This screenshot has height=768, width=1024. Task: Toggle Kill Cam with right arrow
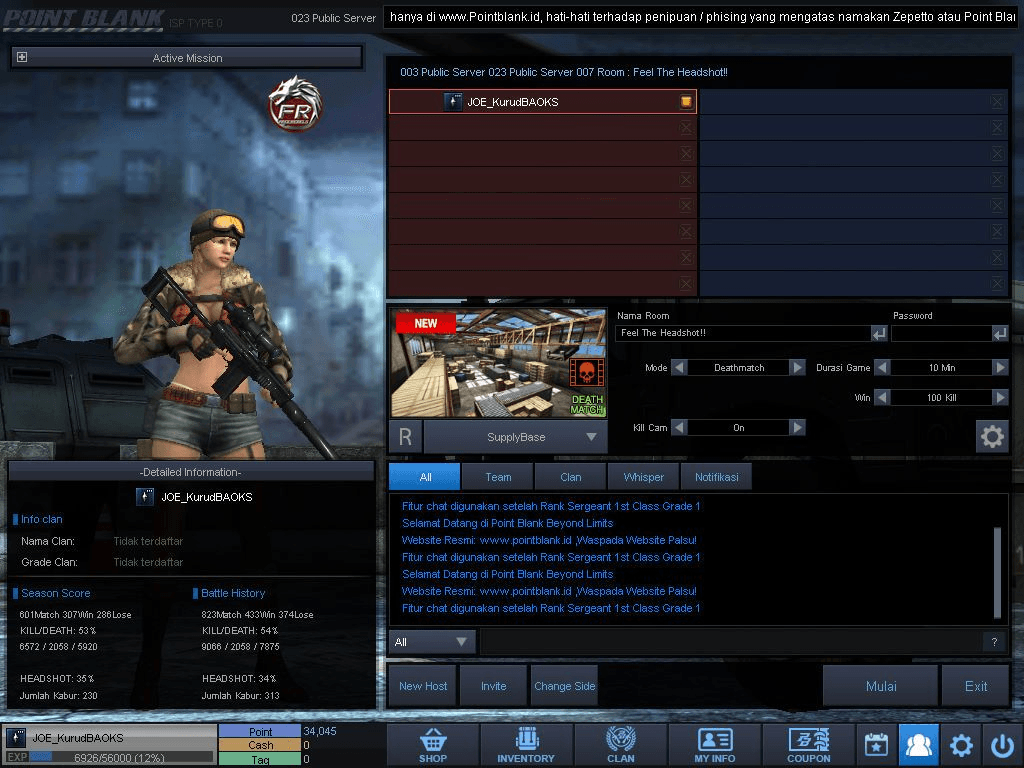point(797,427)
